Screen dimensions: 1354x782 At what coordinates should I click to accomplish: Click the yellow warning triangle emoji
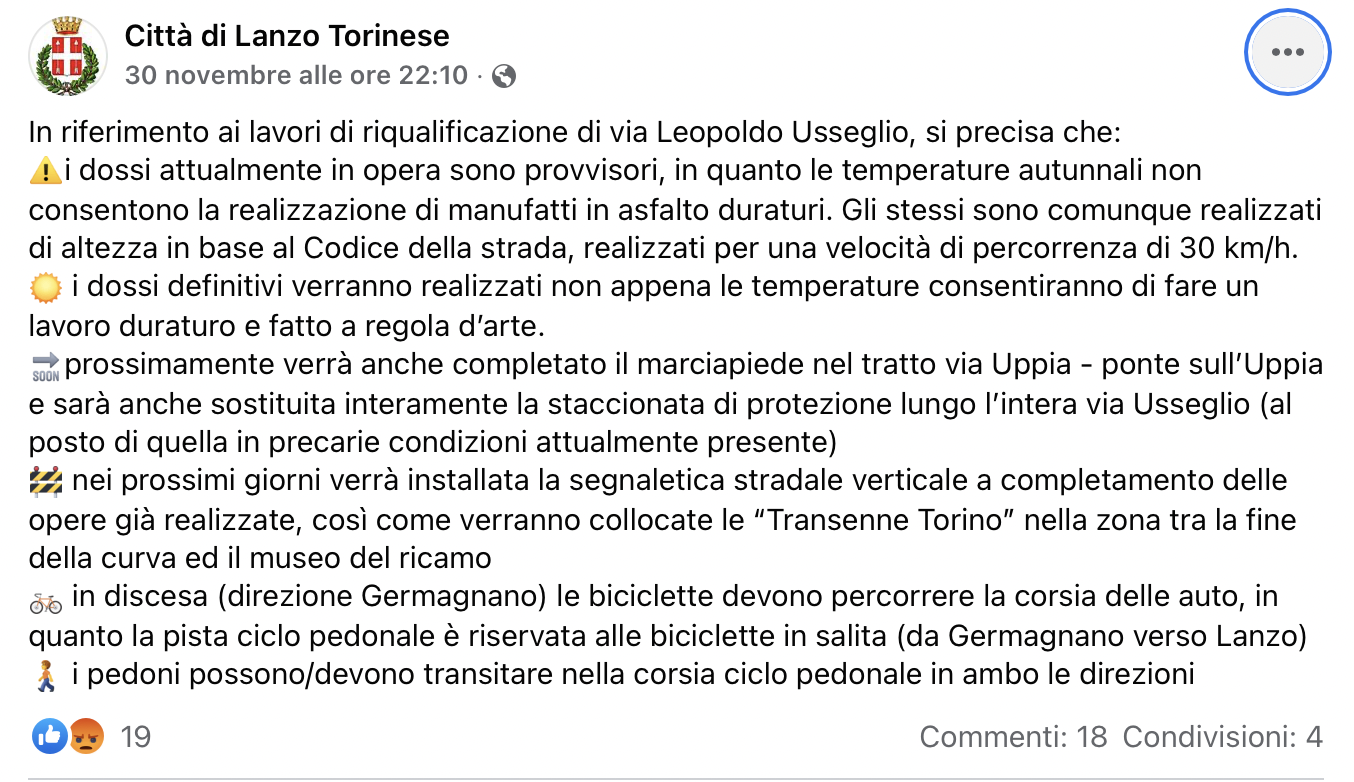click(x=46, y=172)
